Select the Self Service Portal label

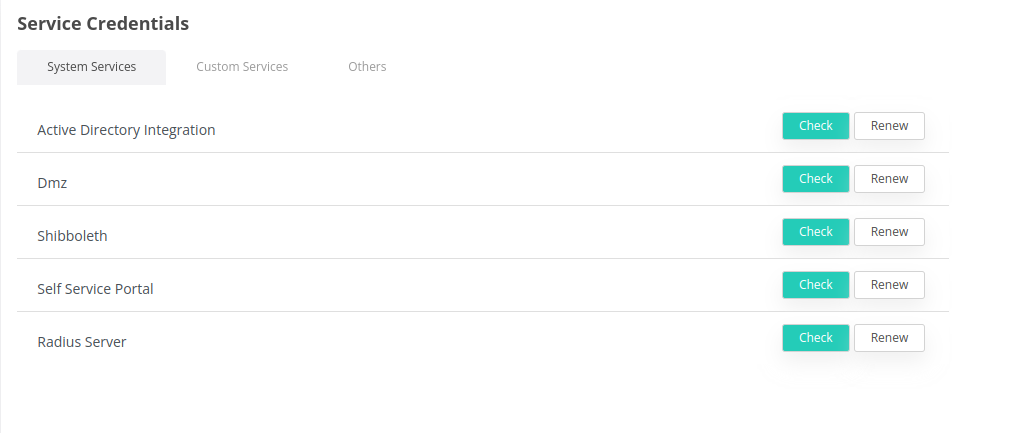click(x=95, y=289)
